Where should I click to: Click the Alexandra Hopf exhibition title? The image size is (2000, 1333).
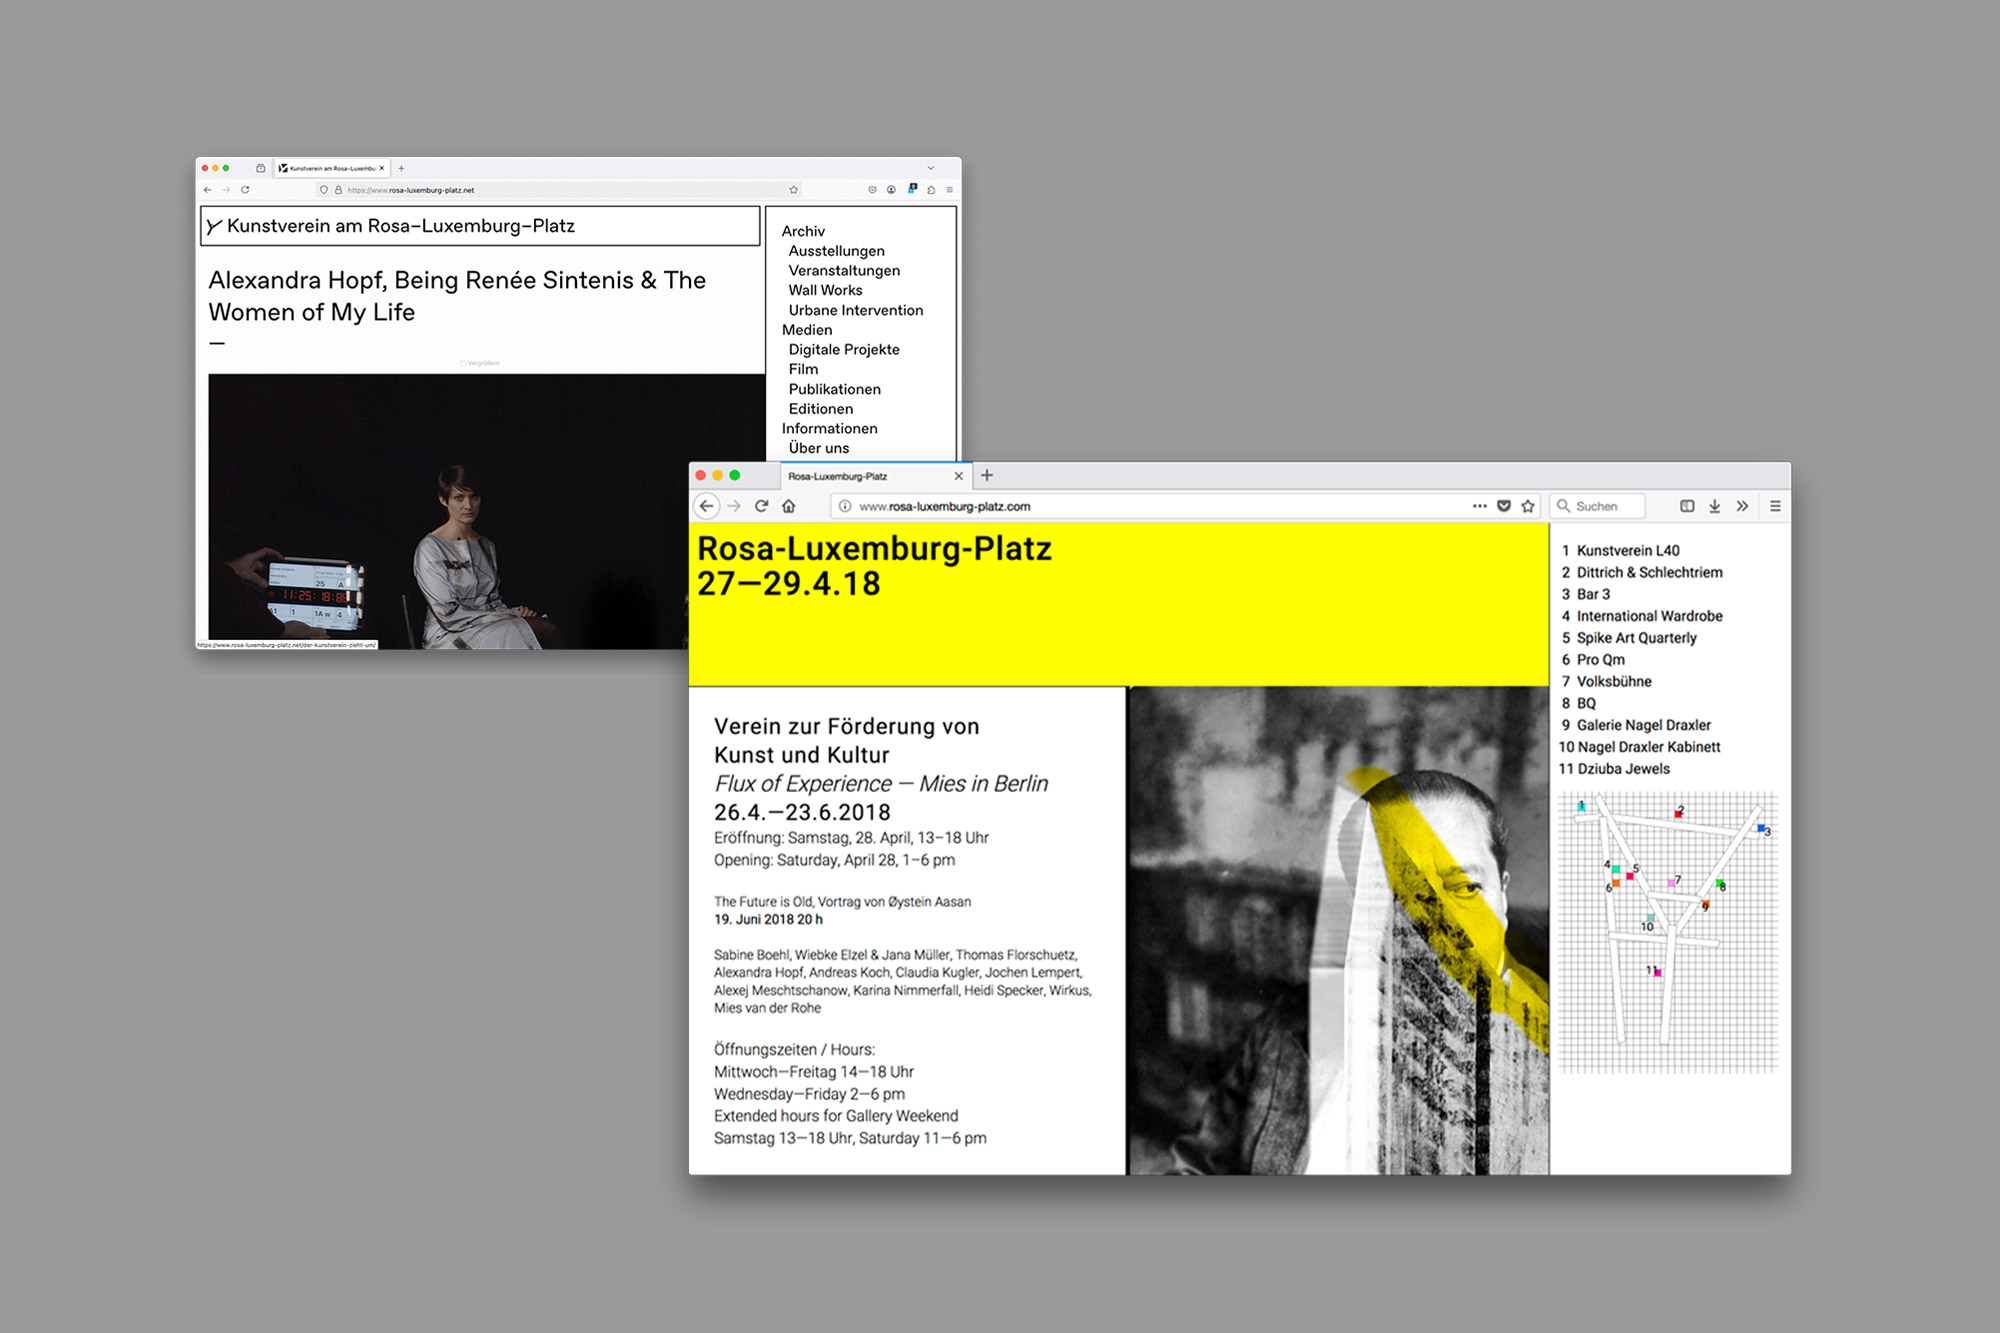pos(457,296)
